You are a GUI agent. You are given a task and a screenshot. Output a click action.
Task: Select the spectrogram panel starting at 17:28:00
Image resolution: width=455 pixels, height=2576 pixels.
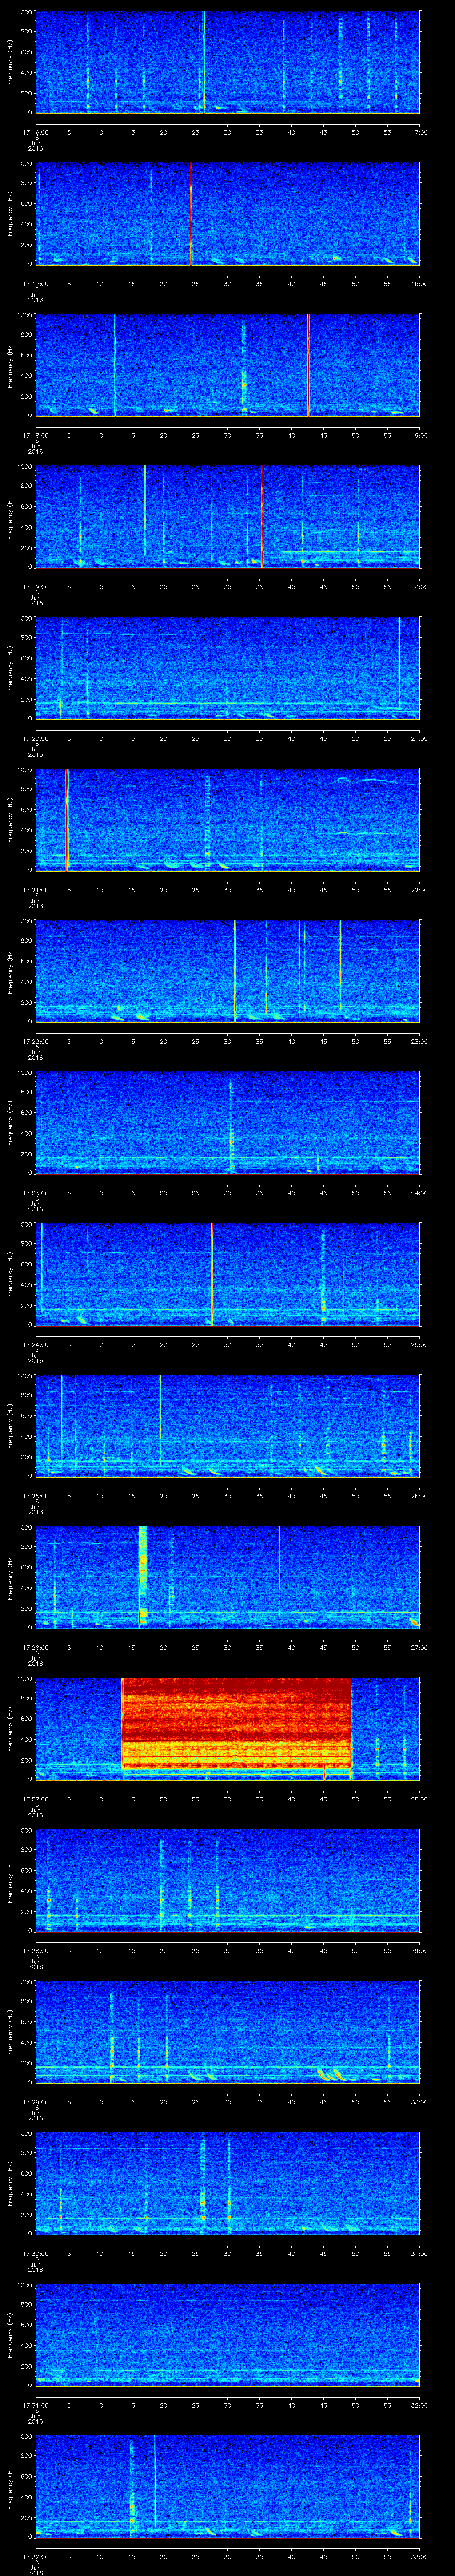pyautogui.click(x=228, y=1880)
